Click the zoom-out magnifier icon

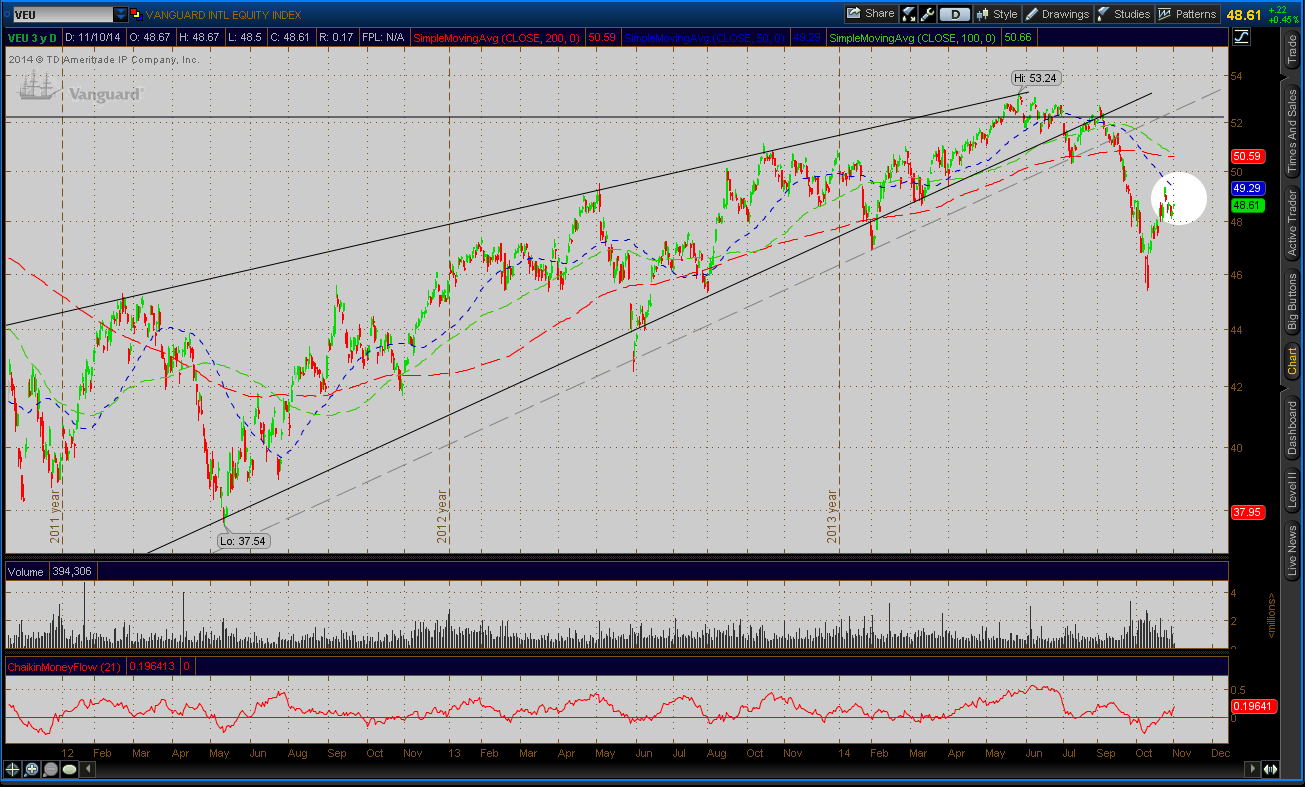[x=51, y=769]
